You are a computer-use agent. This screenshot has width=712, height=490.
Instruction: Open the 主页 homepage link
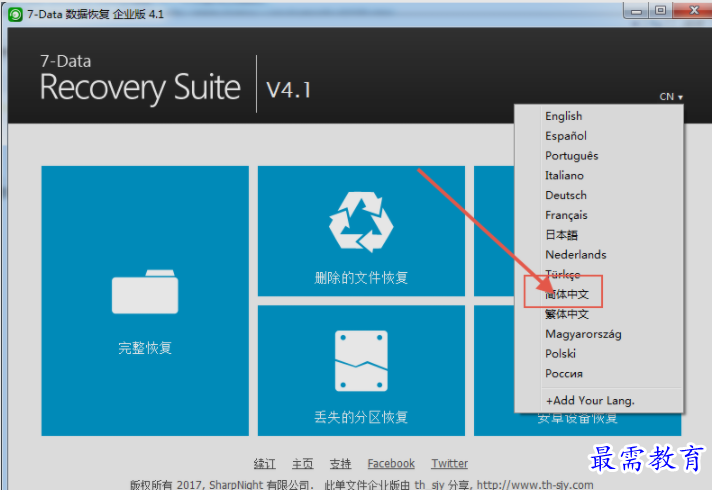(x=302, y=464)
